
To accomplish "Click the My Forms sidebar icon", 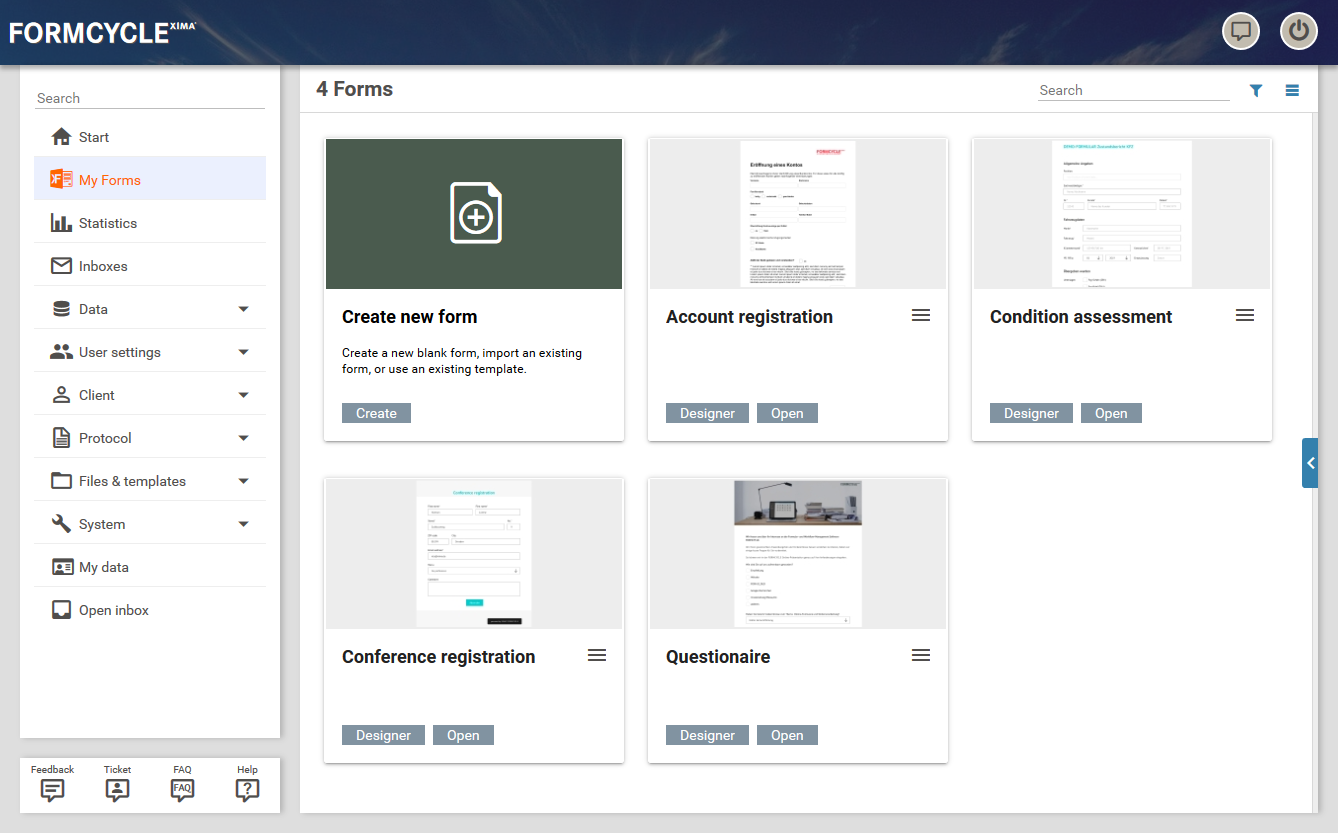I will 62,180.
